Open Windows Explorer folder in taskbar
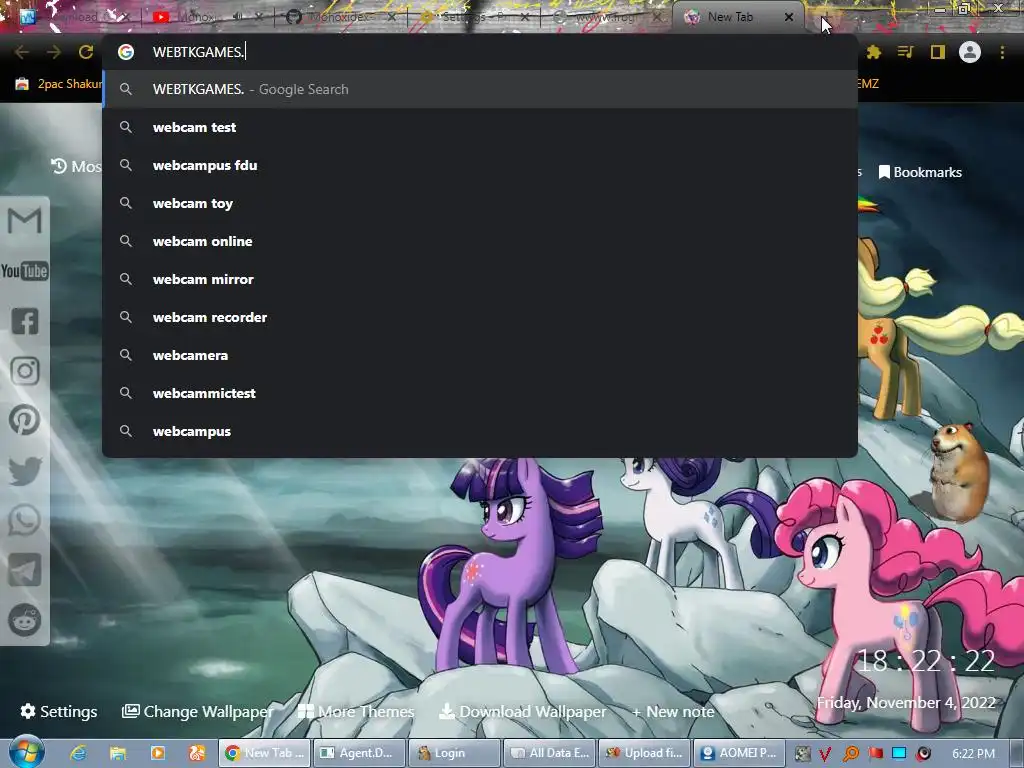 118,753
